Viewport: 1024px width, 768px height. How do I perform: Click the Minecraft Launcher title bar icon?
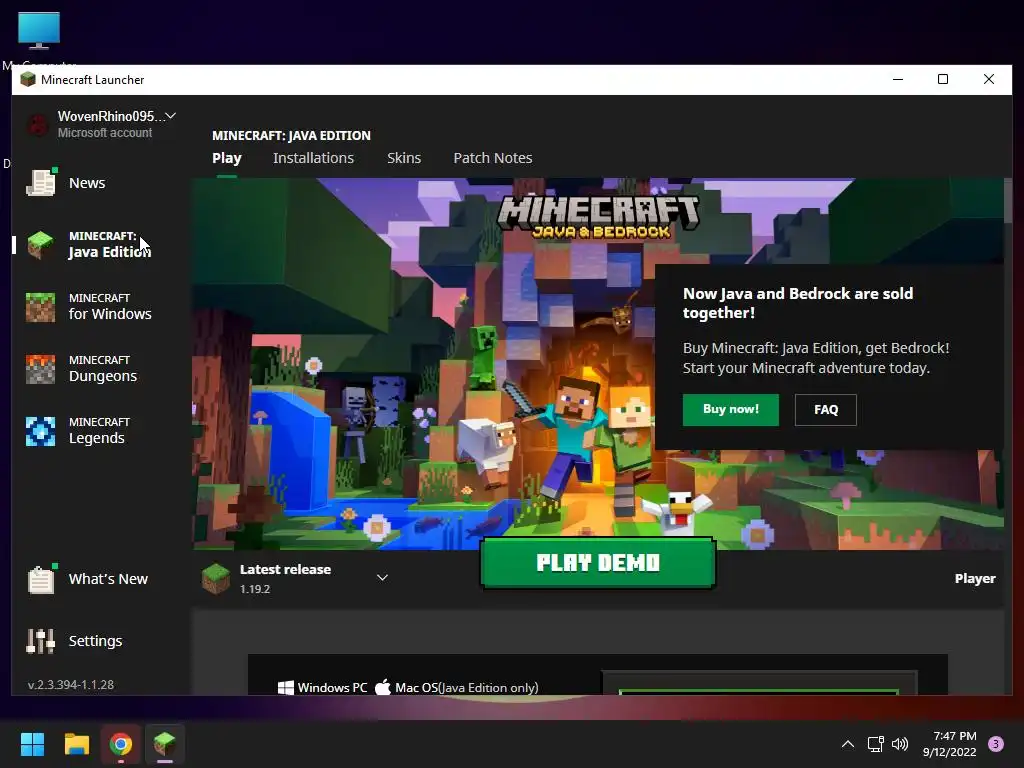27,80
